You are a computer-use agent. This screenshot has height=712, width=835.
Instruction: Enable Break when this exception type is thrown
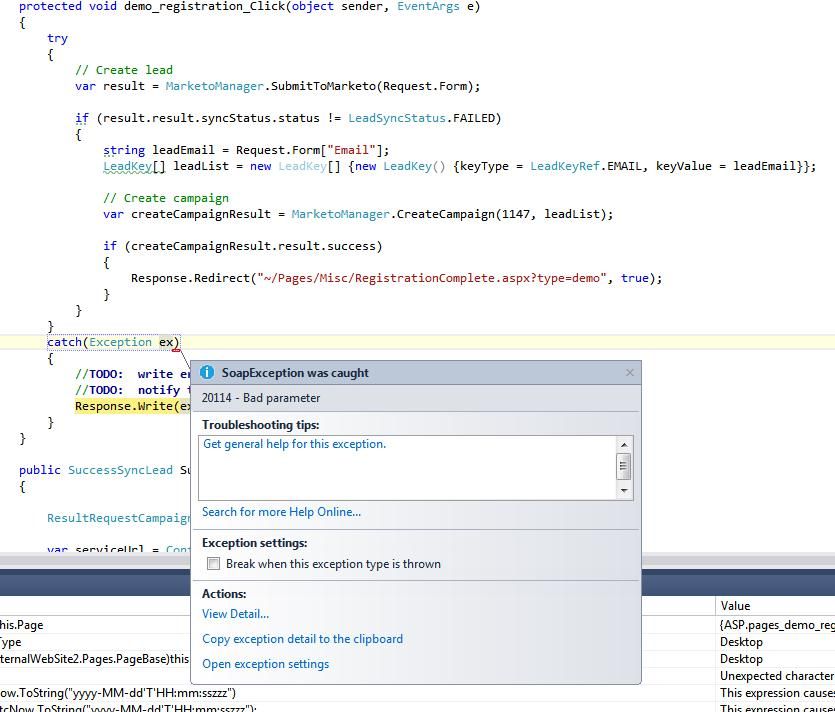point(213,563)
